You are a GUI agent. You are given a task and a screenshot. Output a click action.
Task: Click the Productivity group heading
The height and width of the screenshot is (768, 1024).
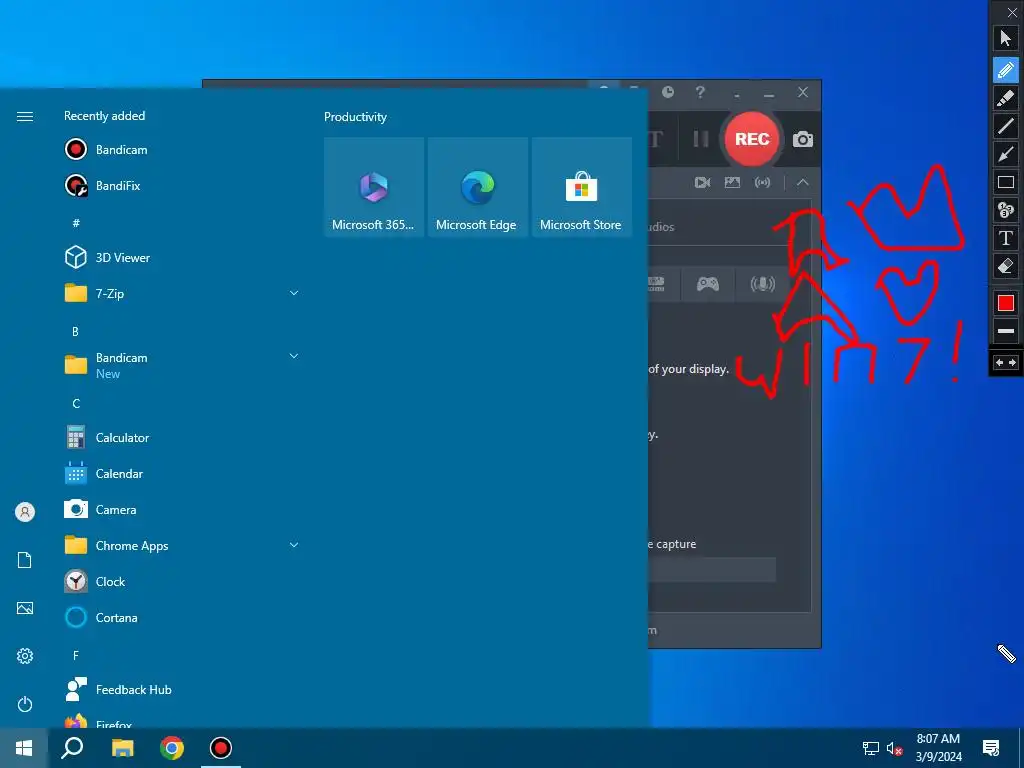[355, 117]
